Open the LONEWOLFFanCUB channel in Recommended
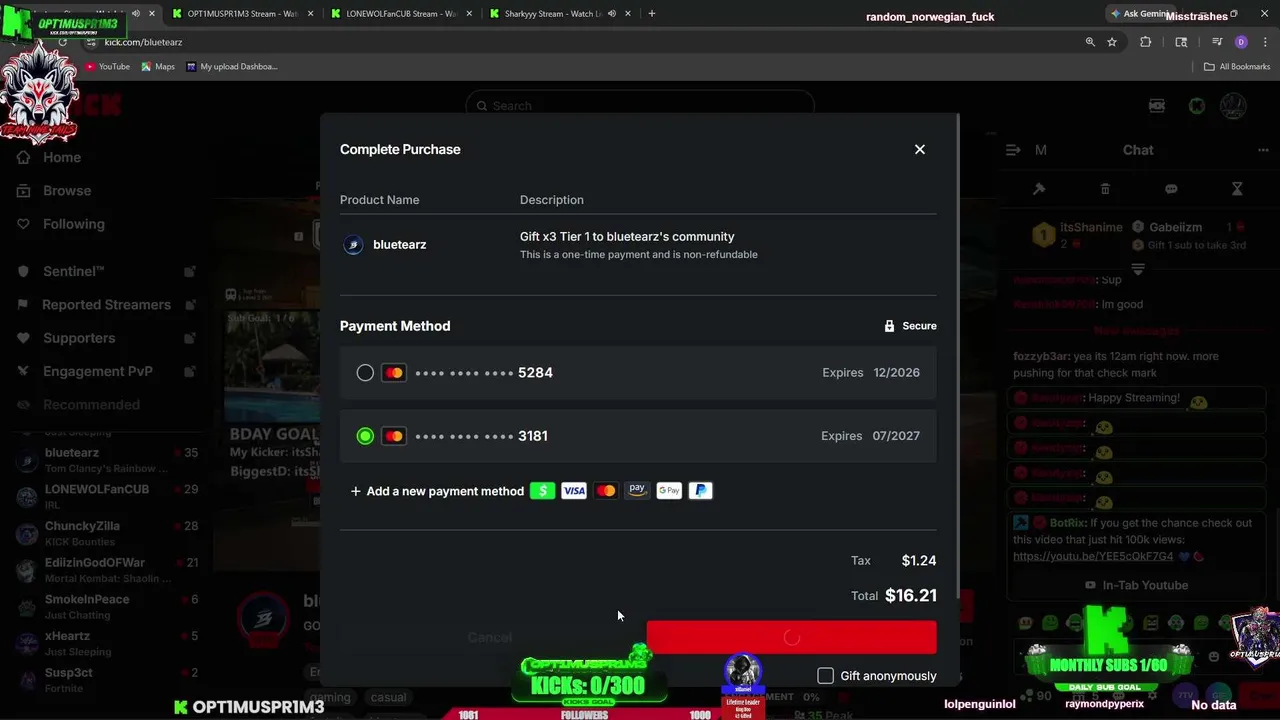Image resolution: width=1280 pixels, height=720 pixels. 105,496
